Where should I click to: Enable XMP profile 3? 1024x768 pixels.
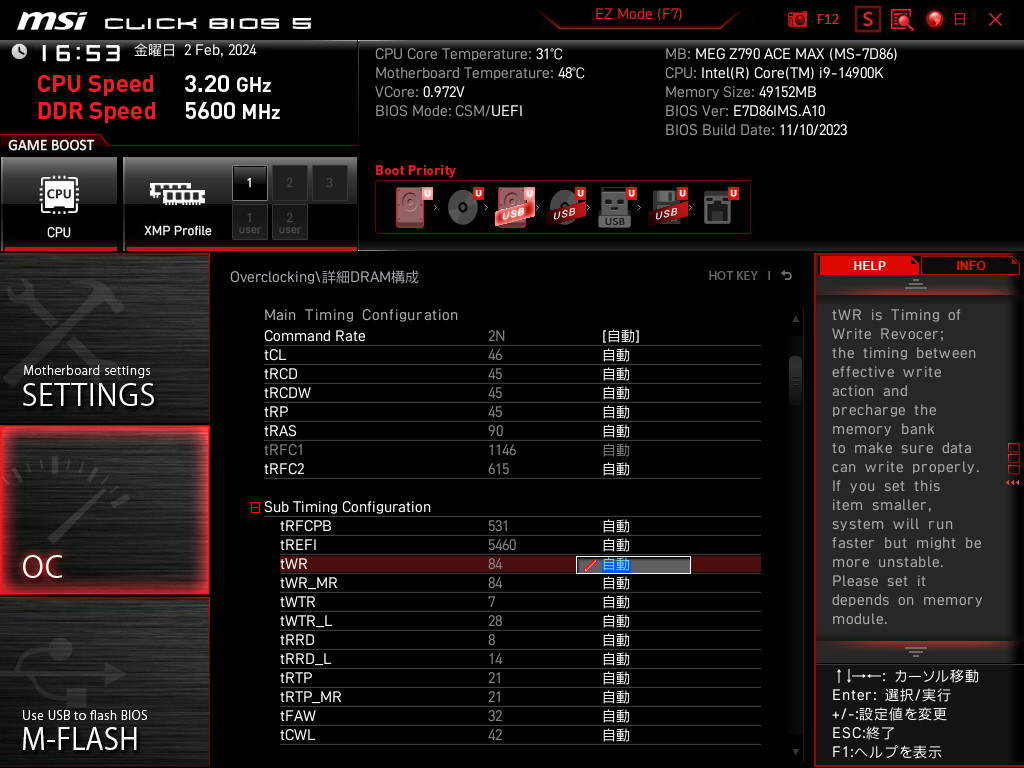click(x=329, y=183)
